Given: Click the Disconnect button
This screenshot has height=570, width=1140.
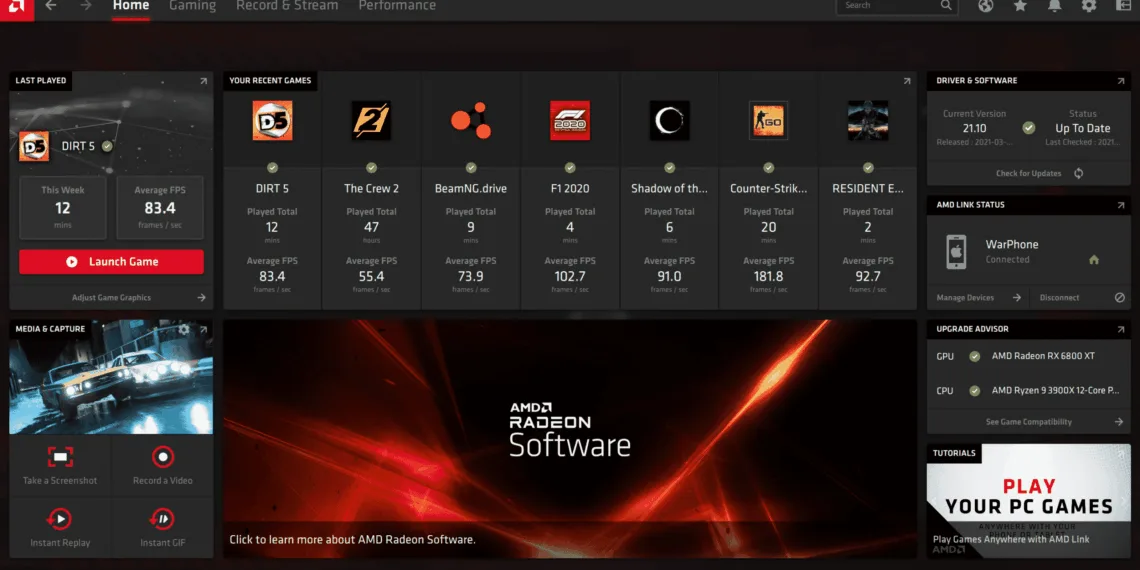Looking at the screenshot, I should 1059,297.
